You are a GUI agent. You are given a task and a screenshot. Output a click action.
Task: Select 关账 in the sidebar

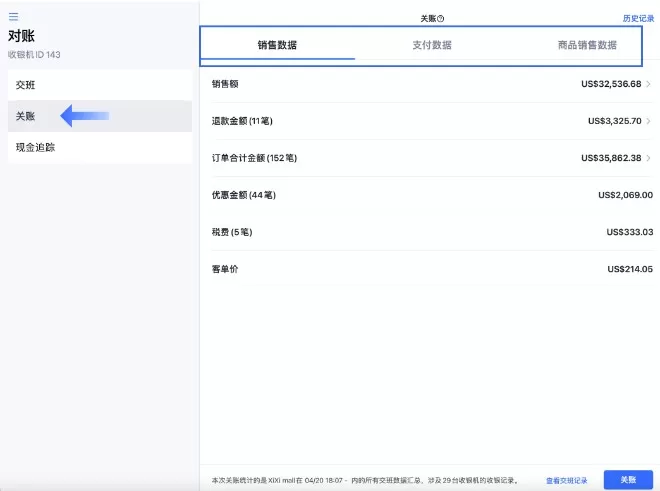(x=100, y=116)
